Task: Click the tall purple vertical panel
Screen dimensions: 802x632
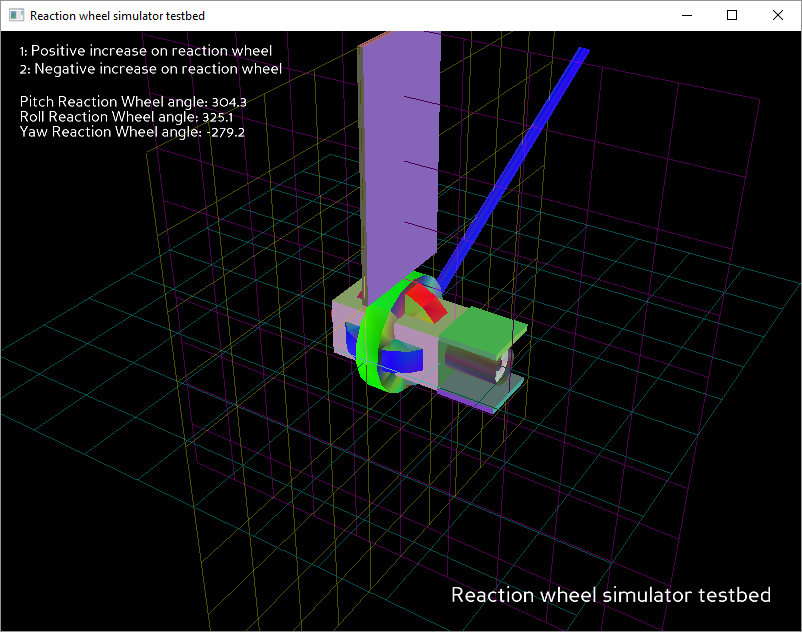Action: point(400,150)
